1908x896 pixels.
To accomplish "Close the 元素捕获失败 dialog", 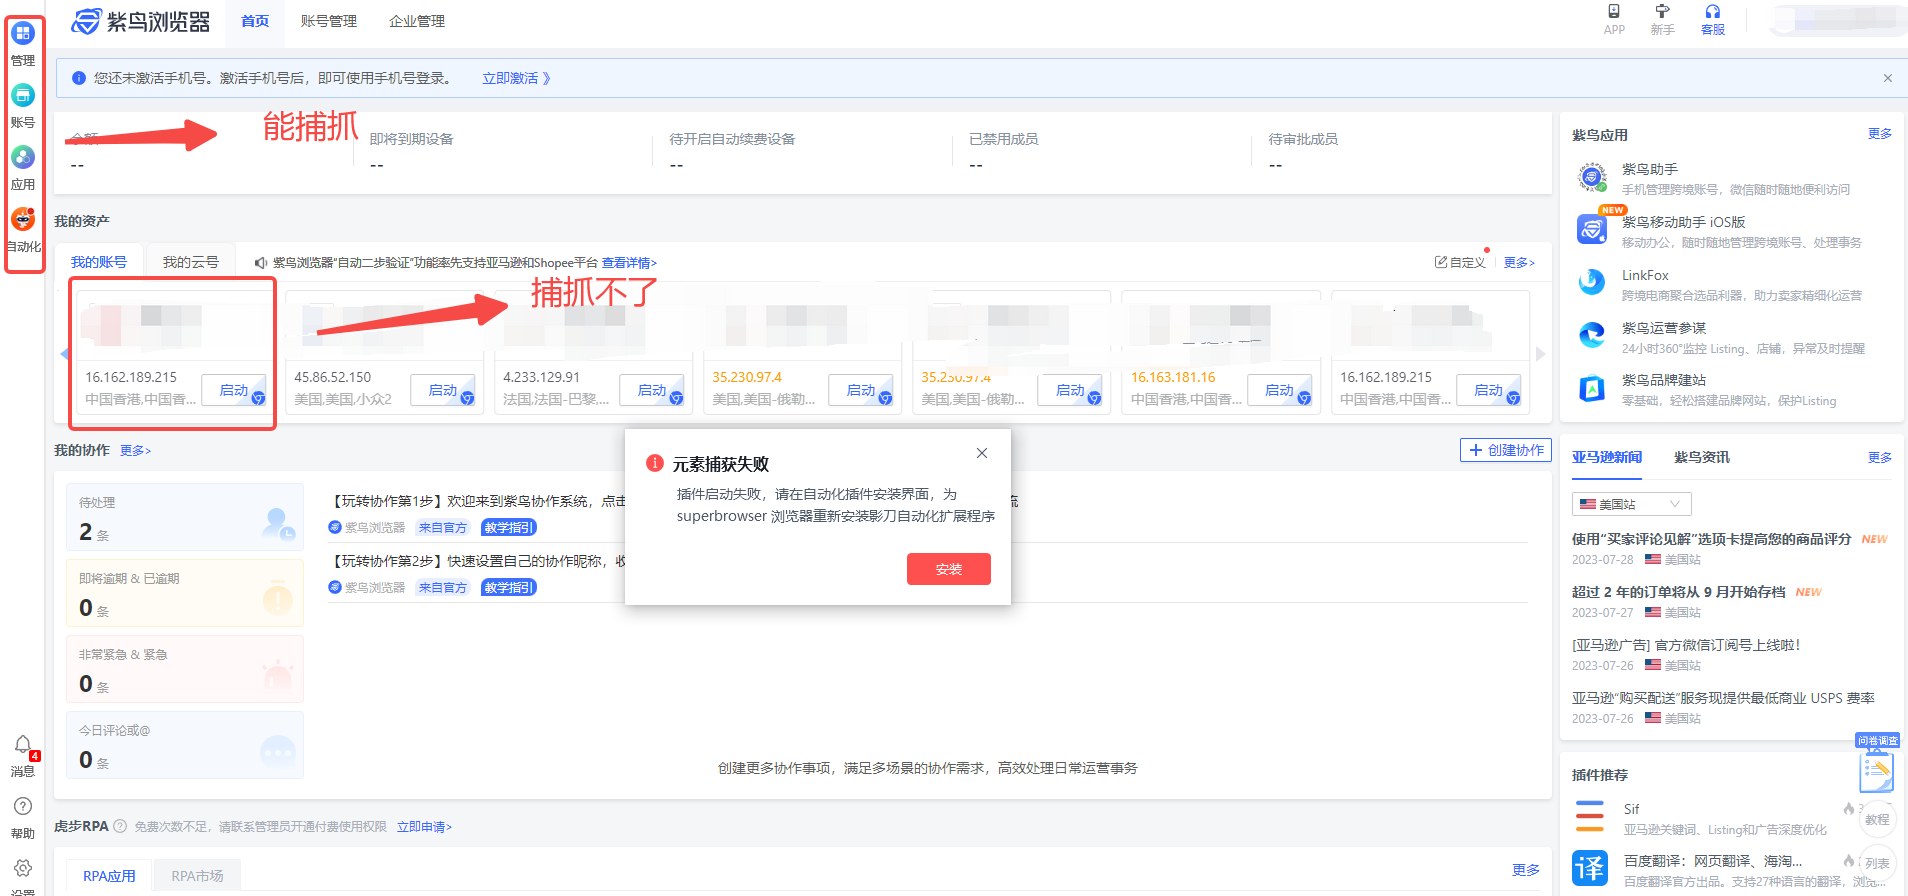I will pos(982,453).
